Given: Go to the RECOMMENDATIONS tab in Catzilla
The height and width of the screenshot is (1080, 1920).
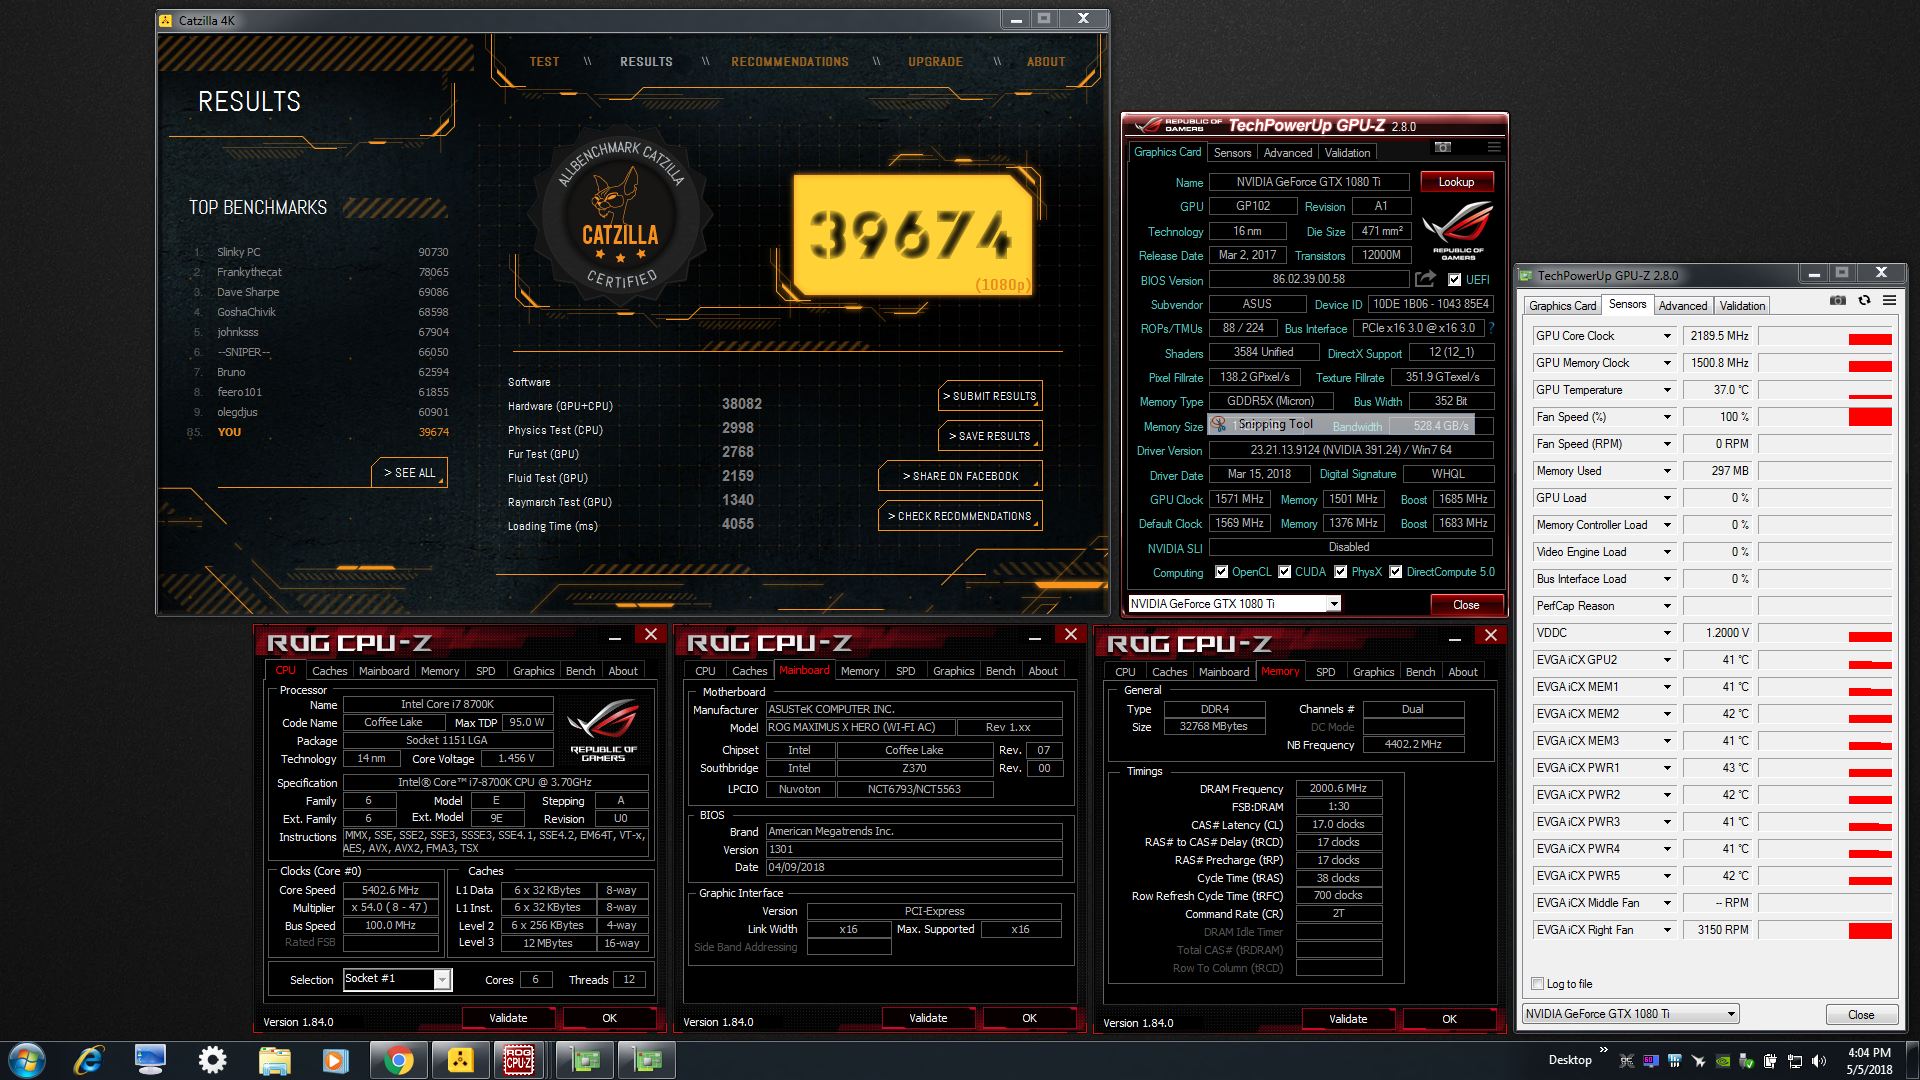Looking at the screenshot, I should coord(789,62).
